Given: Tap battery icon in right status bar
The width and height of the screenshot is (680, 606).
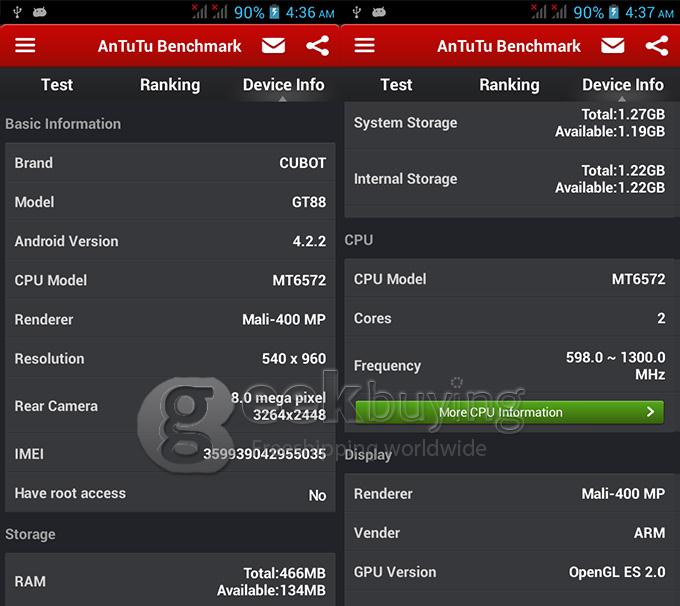Looking at the screenshot, I should point(614,12).
